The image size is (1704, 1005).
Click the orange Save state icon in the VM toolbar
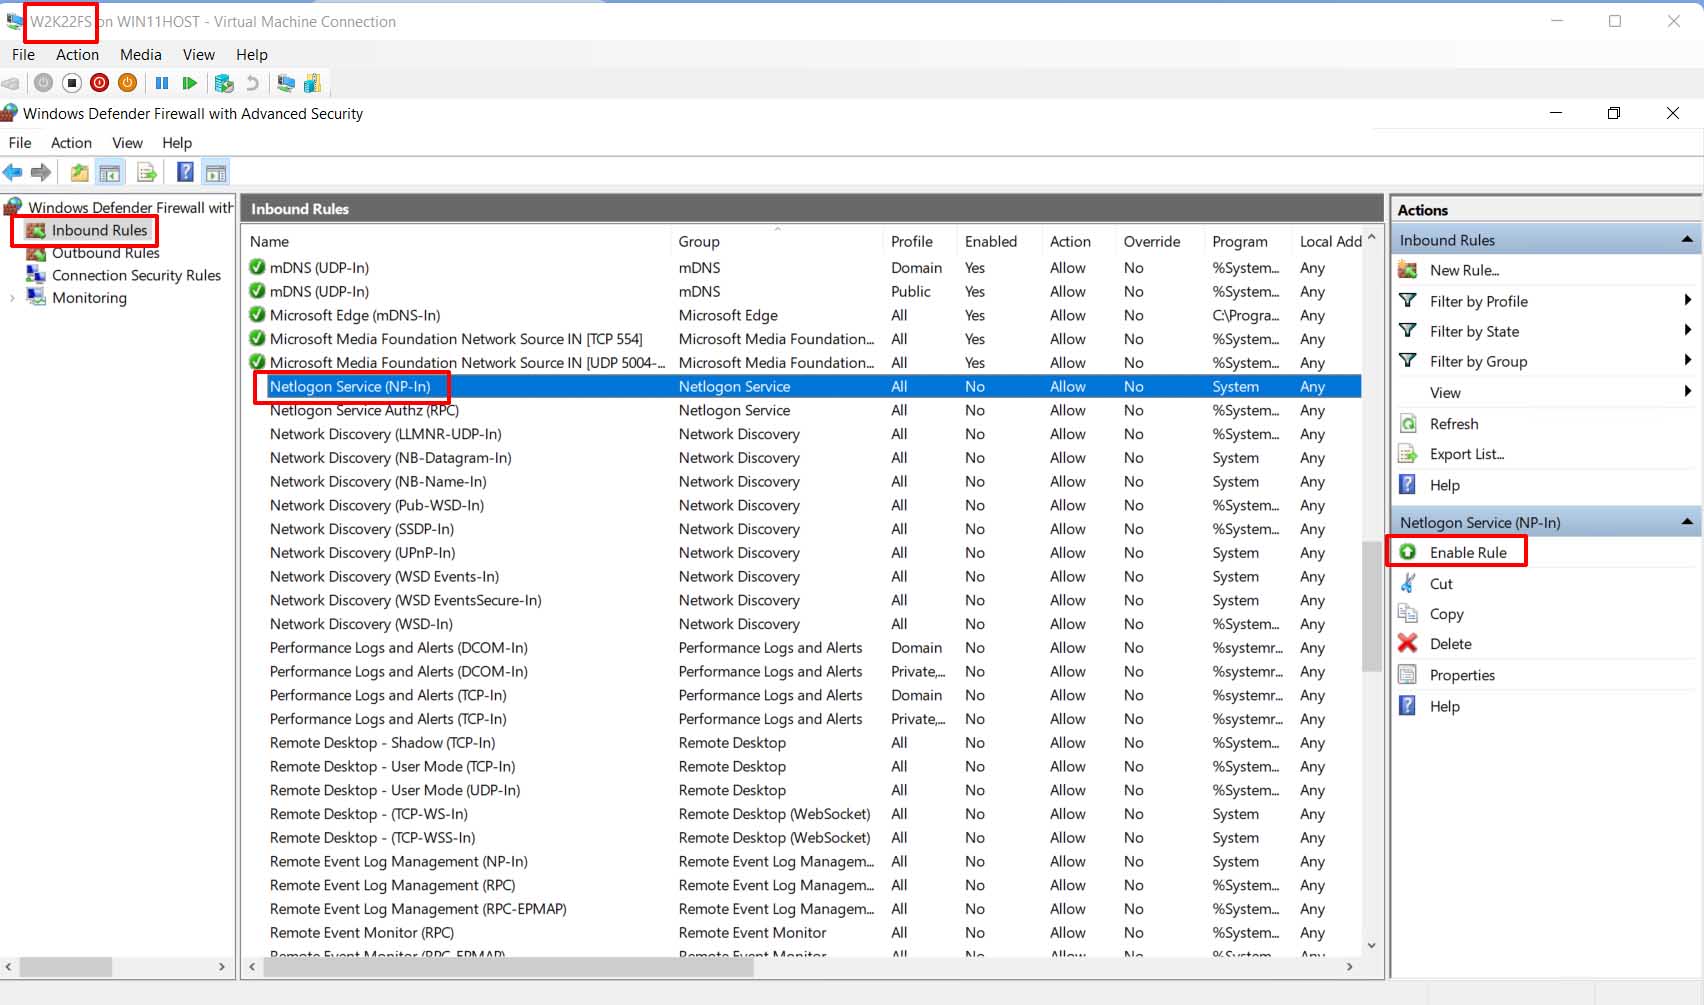tap(127, 83)
